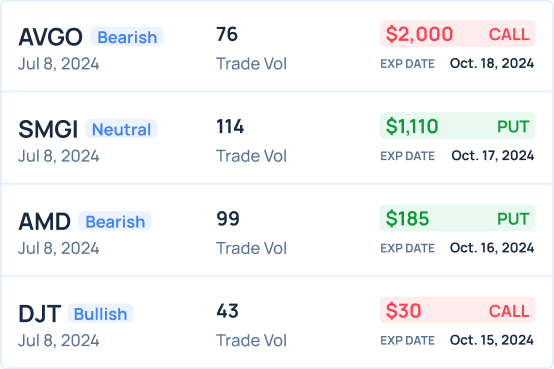Click the Bearish tag next to AMD
Viewport: 554px width, 369px height.
coord(115,222)
